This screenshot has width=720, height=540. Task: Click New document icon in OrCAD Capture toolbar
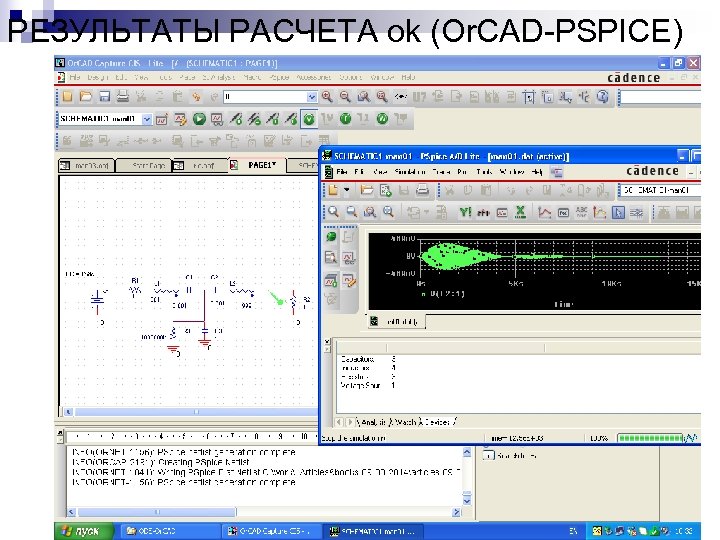[x=68, y=96]
